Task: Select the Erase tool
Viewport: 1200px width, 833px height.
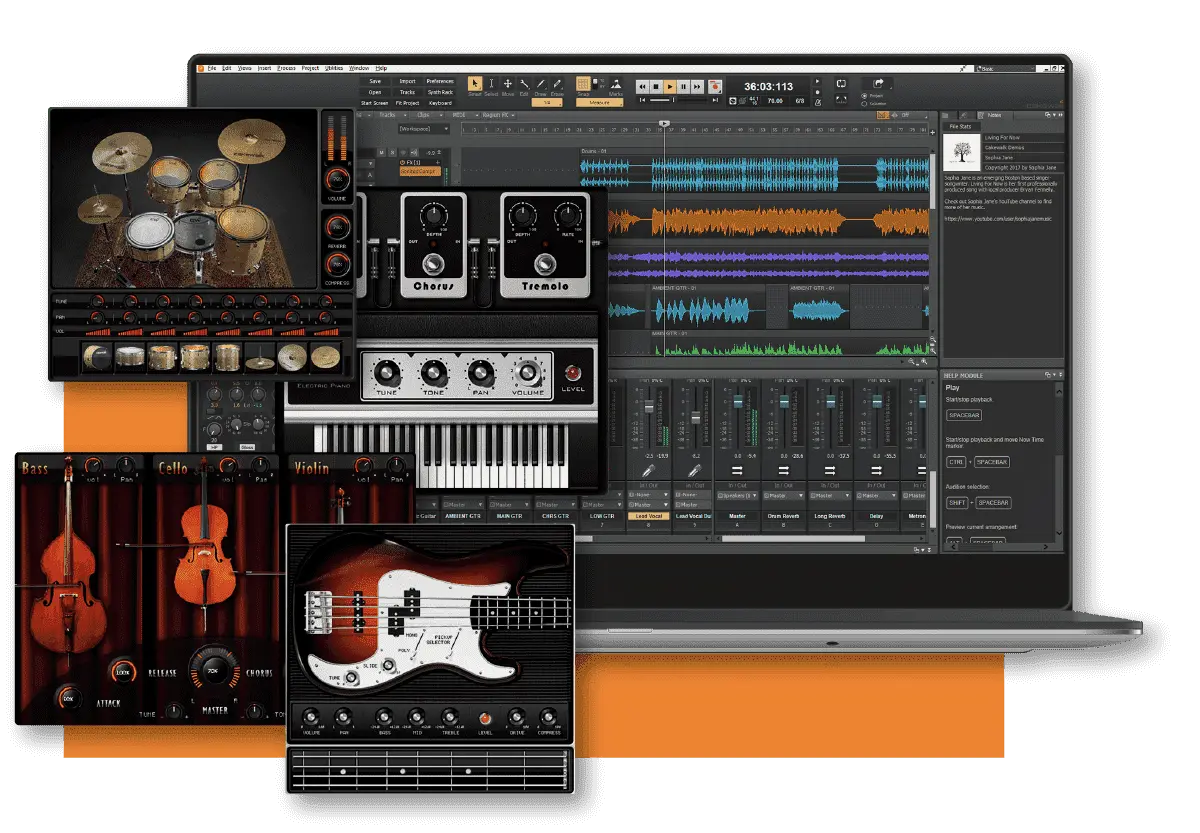Action: [x=556, y=84]
